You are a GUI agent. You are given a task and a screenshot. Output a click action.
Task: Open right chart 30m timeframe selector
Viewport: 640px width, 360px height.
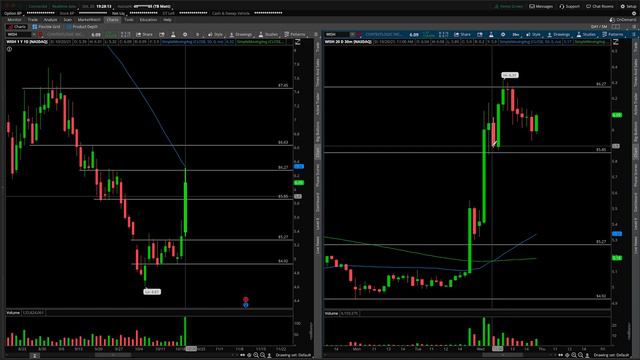click(x=516, y=35)
